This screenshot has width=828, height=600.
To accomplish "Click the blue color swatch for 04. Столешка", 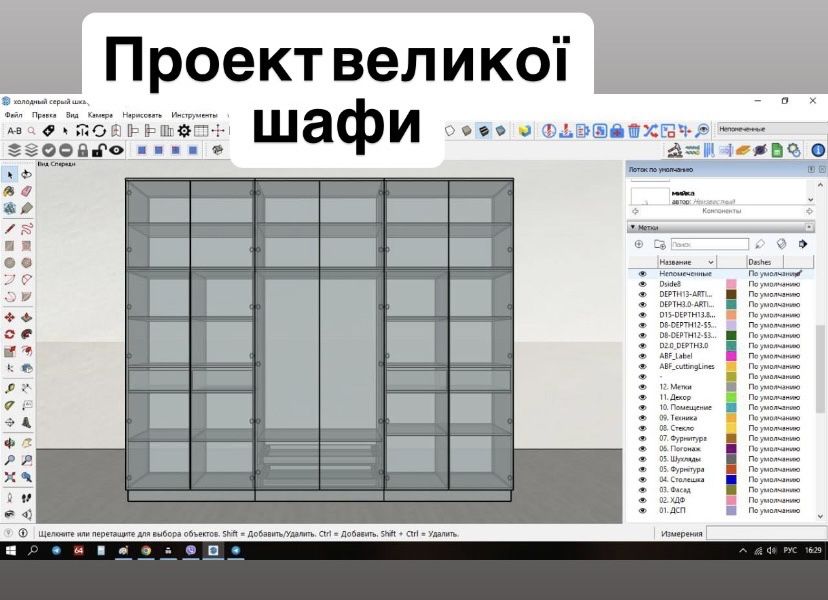I will (731, 480).
